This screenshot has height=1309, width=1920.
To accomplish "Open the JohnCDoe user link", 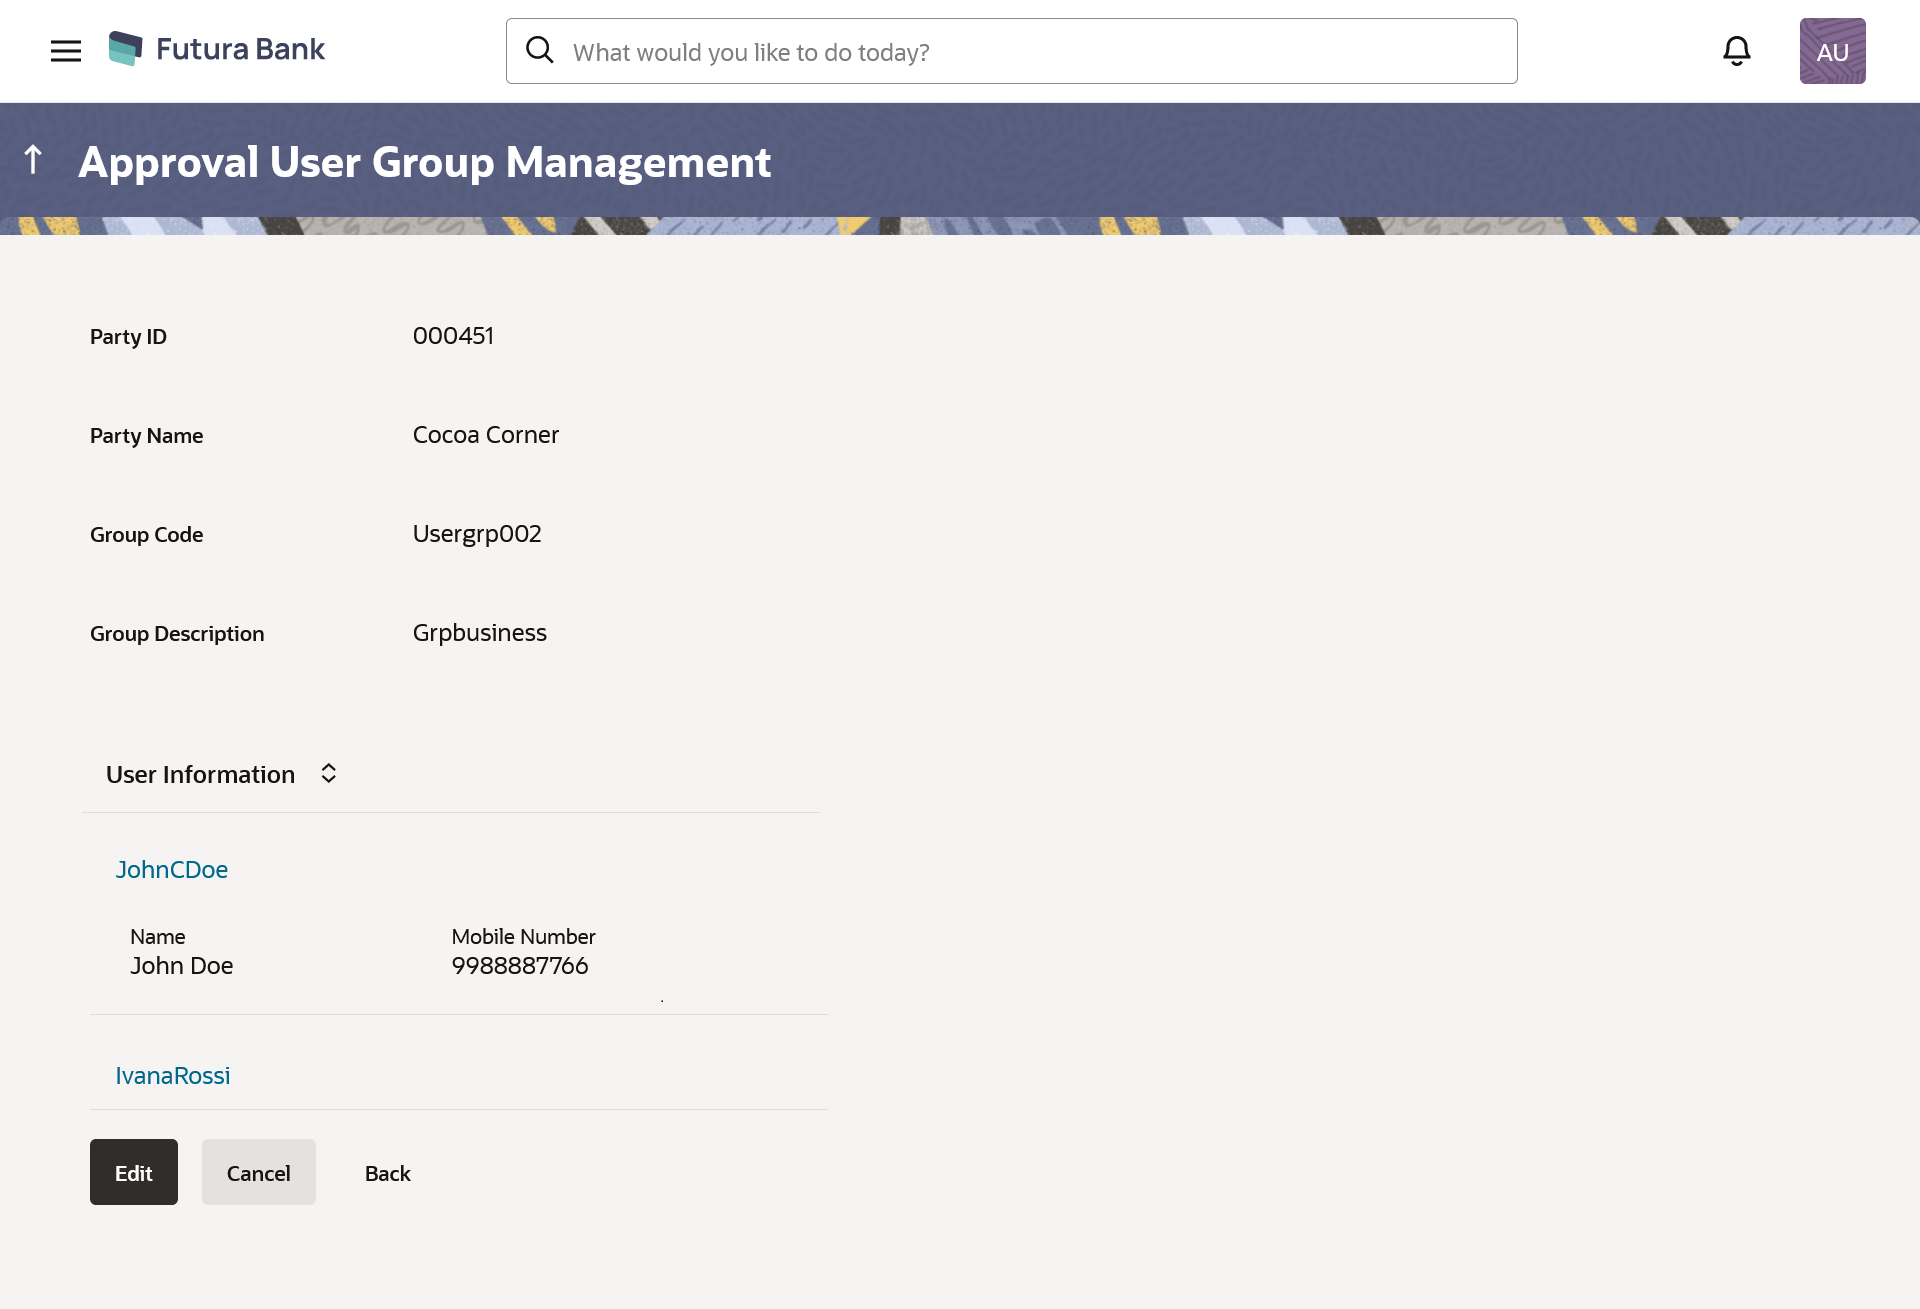I will [x=172, y=870].
